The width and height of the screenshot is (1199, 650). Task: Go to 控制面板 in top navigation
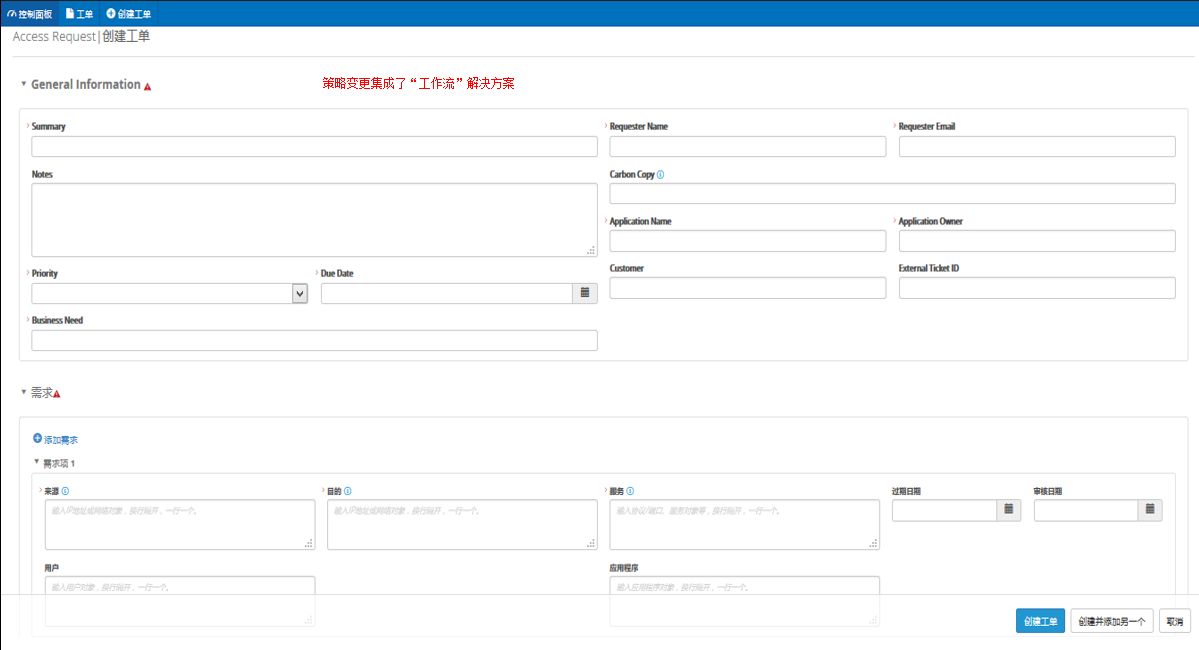tap(29, 14)
